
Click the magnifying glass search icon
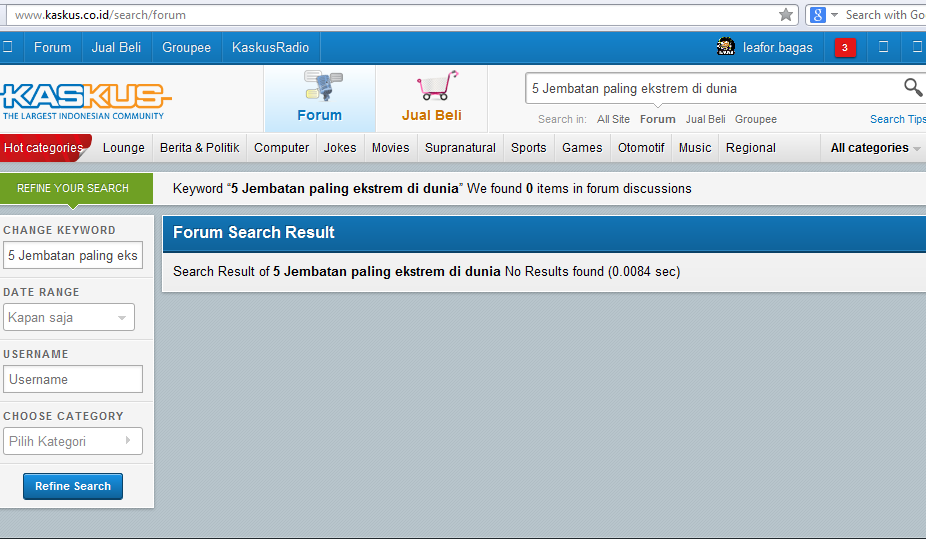click(913, 87)
